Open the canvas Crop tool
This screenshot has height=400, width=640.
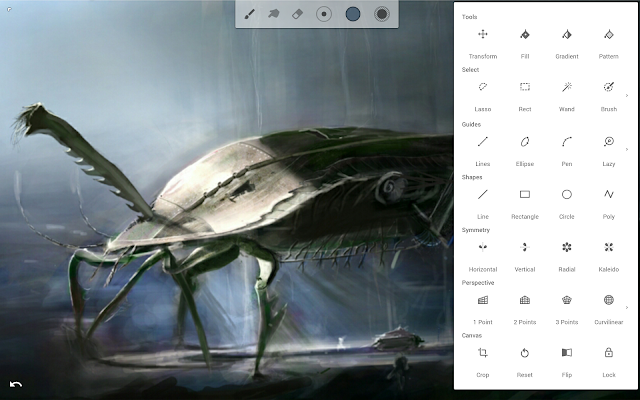(483, 353)
